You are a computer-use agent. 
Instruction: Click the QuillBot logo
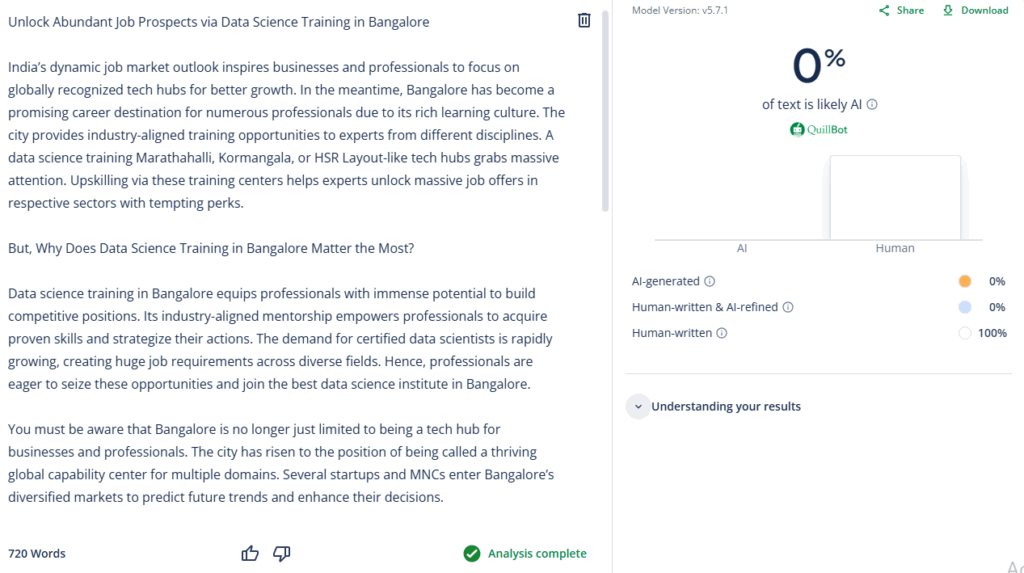pos(819,129)
